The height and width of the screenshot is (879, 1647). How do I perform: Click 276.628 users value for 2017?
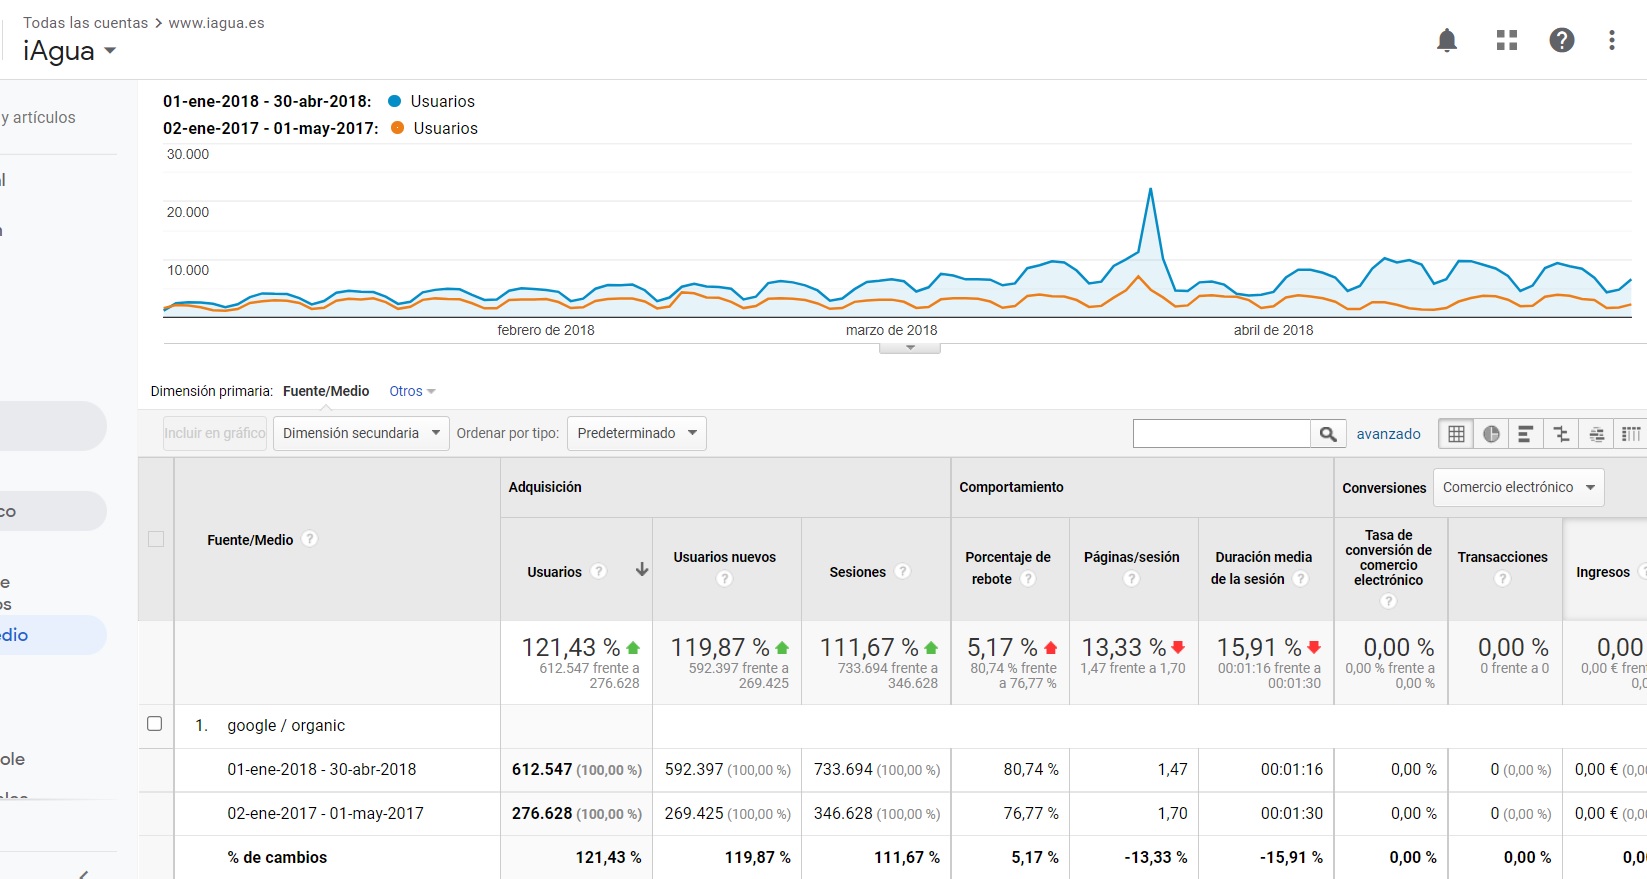click(x=542, y=813)
